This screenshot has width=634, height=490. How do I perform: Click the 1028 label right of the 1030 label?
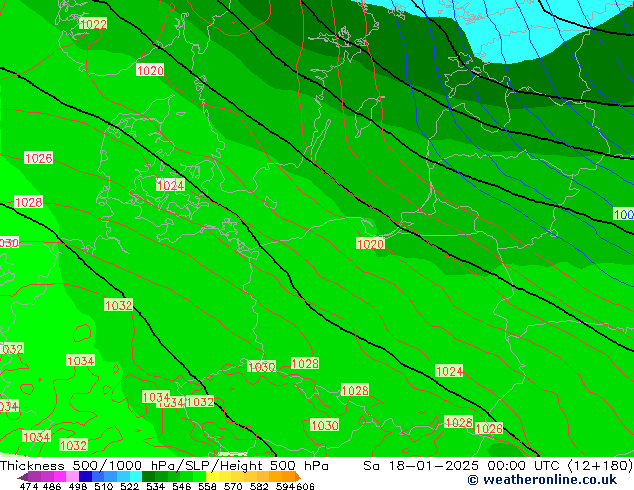[305, 363]
